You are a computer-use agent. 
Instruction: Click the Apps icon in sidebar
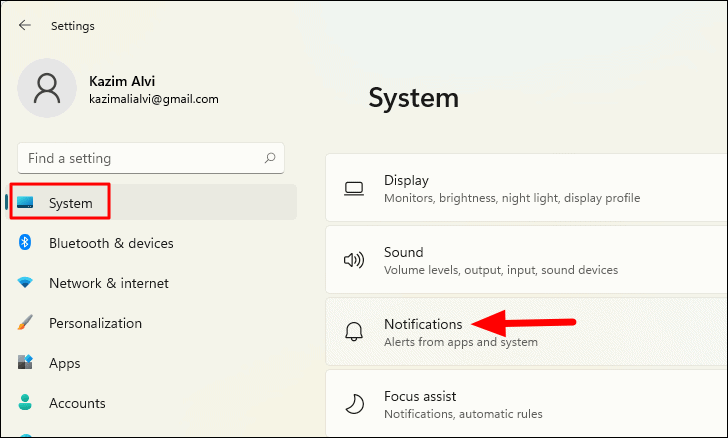point(25,362)
